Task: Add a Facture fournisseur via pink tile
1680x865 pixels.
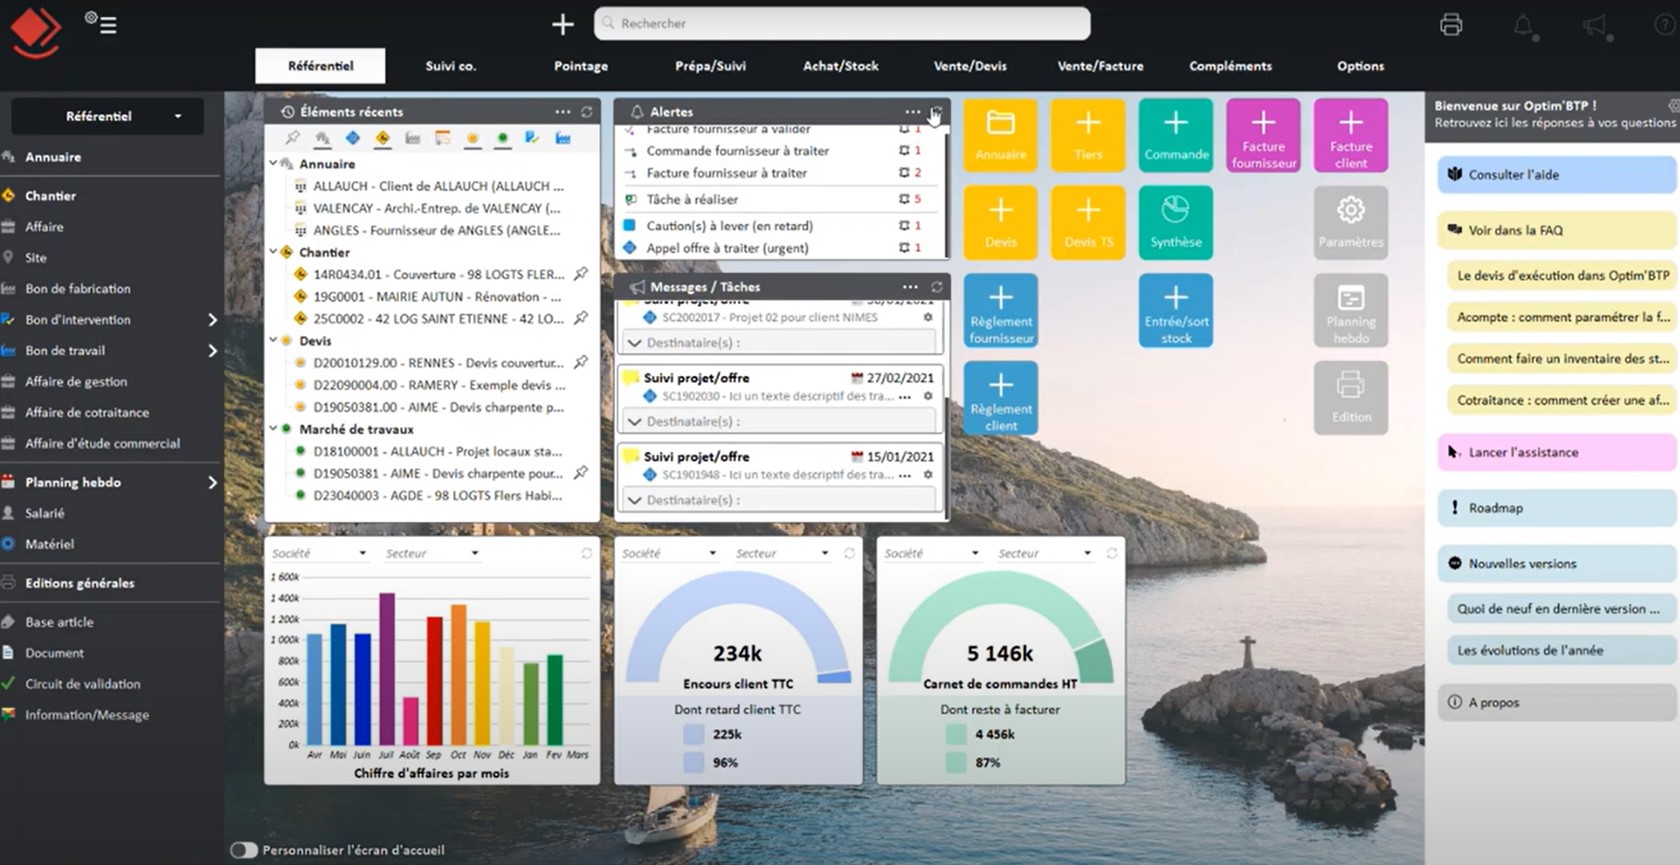Action: point(1263,135)
